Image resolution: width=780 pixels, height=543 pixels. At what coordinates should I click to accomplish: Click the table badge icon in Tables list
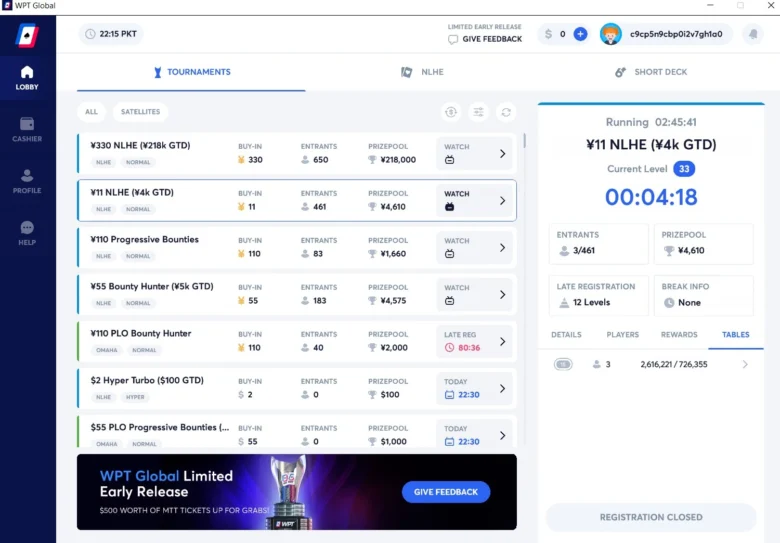(563, 364)
